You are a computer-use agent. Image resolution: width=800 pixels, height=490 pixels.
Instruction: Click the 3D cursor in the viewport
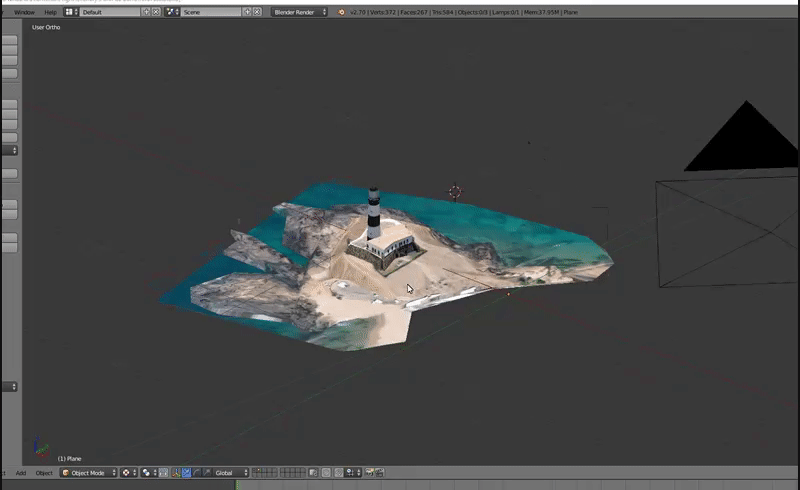[x=455, y=192]
